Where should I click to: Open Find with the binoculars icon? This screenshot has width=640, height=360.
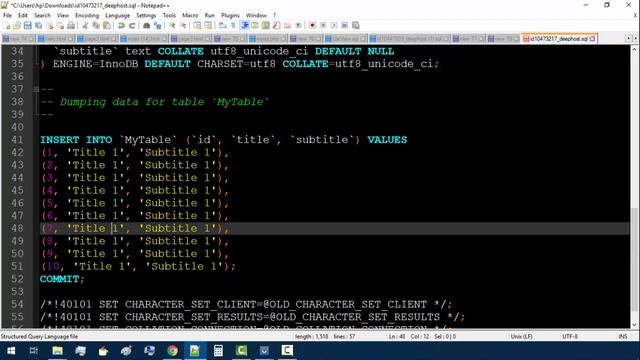click(x=146, y=25)
